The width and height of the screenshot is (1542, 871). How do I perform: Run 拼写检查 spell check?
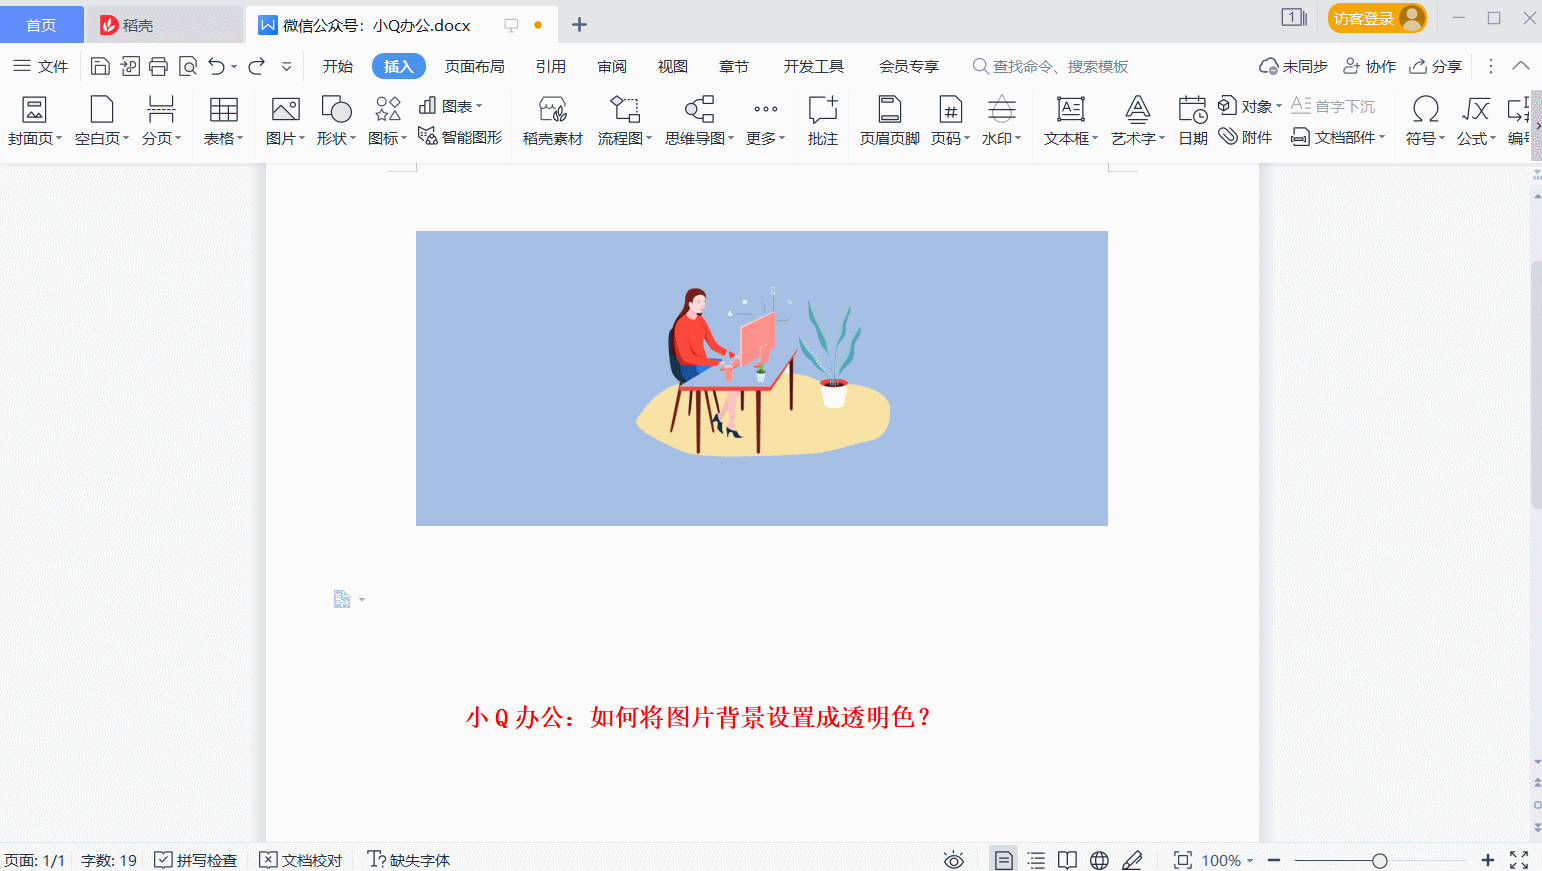click(195, 859)
